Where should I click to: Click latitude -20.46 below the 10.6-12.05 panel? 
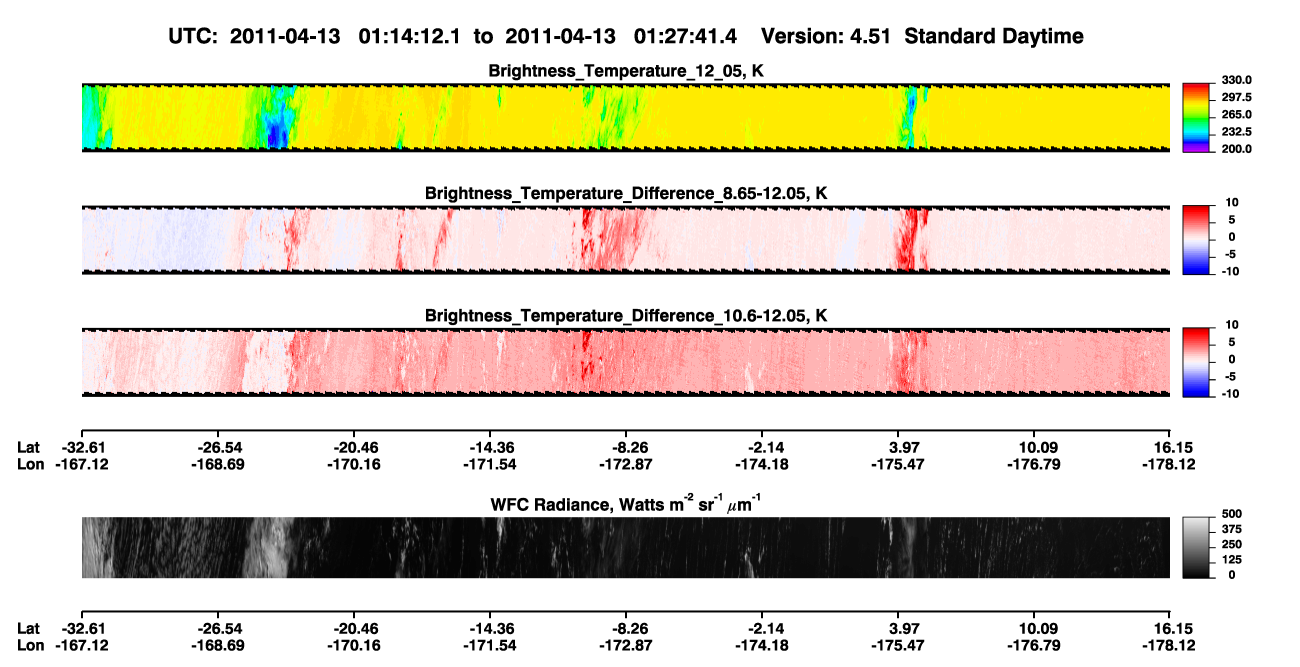click(x=353, y=447)
